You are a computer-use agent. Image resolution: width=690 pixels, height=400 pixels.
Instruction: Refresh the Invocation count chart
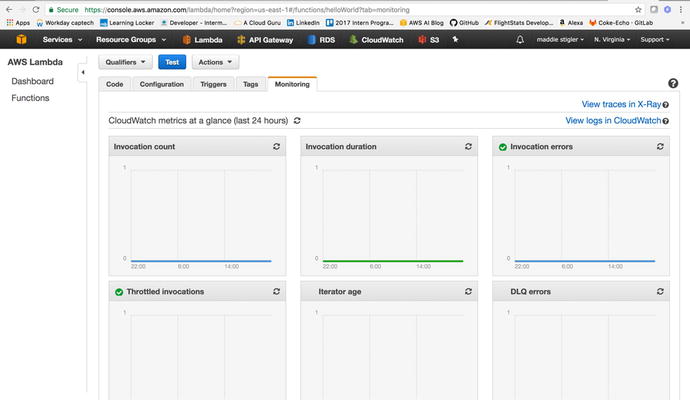click(276, 147)
